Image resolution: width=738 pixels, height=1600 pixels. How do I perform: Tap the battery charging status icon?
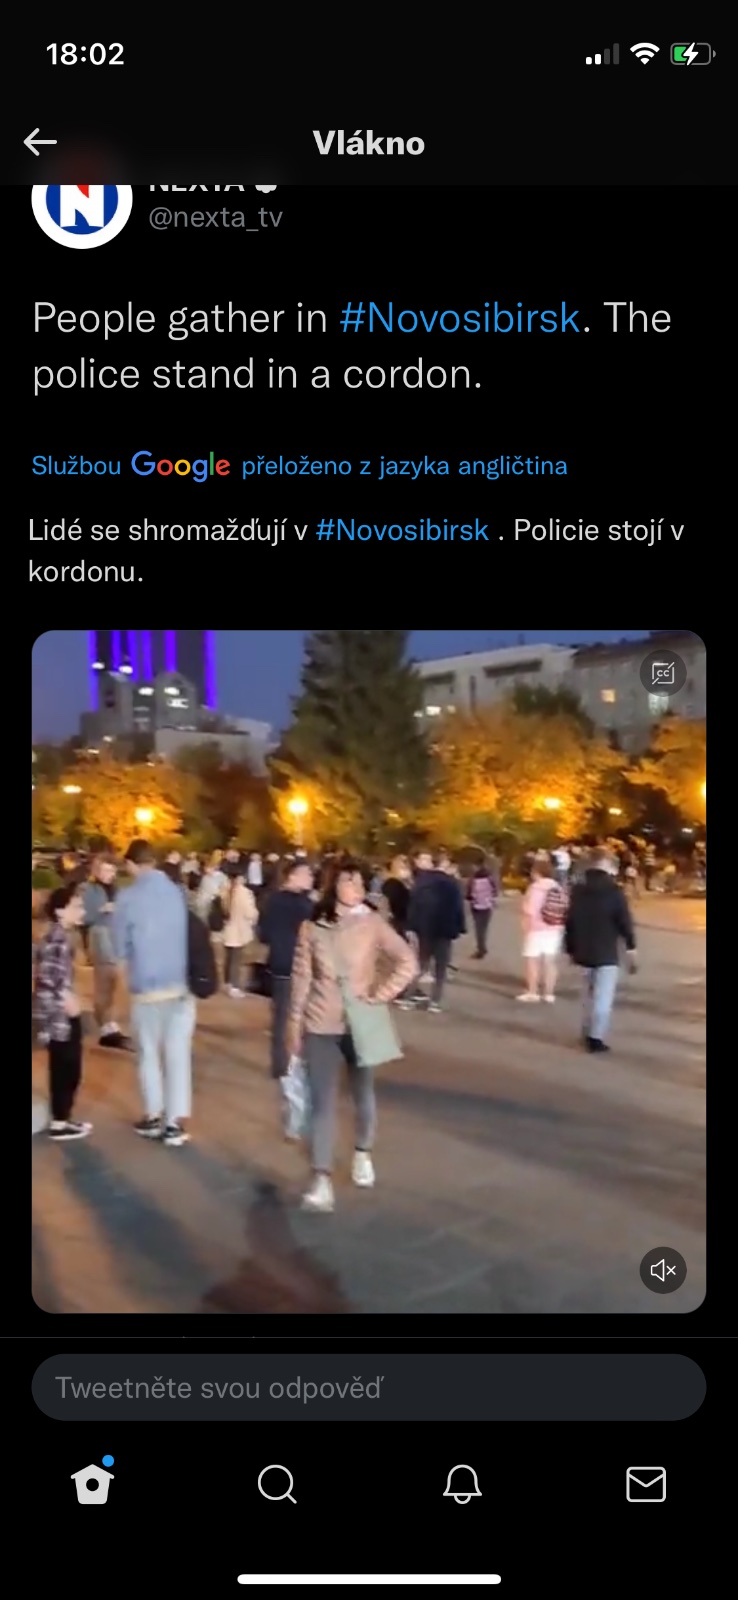[x=692, y=54]
